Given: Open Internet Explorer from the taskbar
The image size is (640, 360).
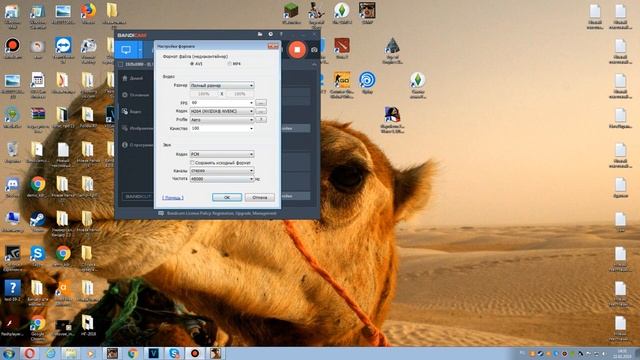Looking at the screenshot, I should point(51,353).
